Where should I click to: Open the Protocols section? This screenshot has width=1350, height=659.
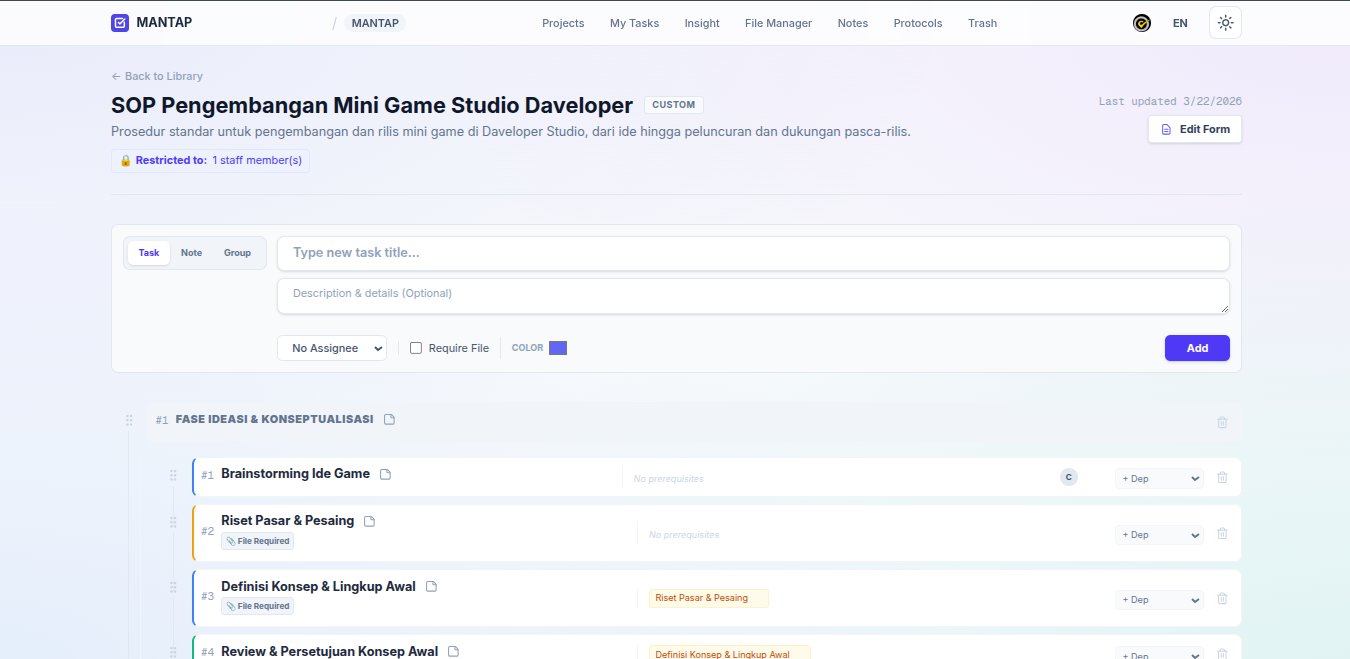click(918, 23)
